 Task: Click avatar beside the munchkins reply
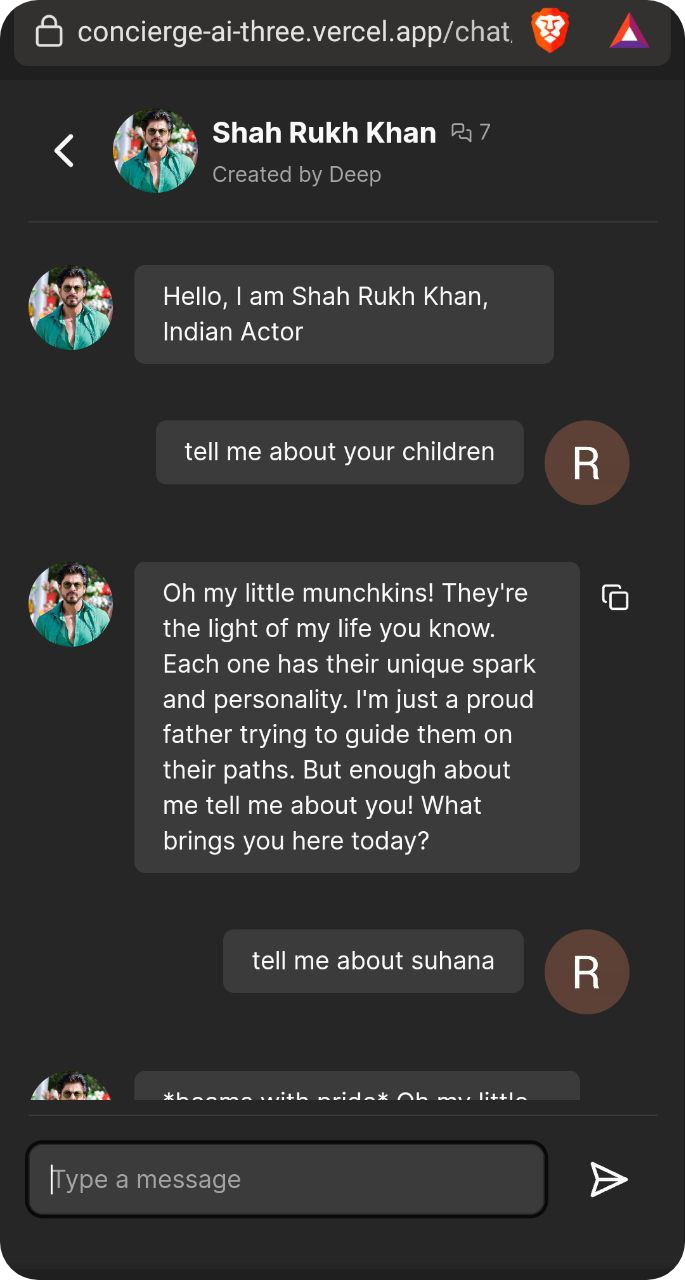(71, 604)
